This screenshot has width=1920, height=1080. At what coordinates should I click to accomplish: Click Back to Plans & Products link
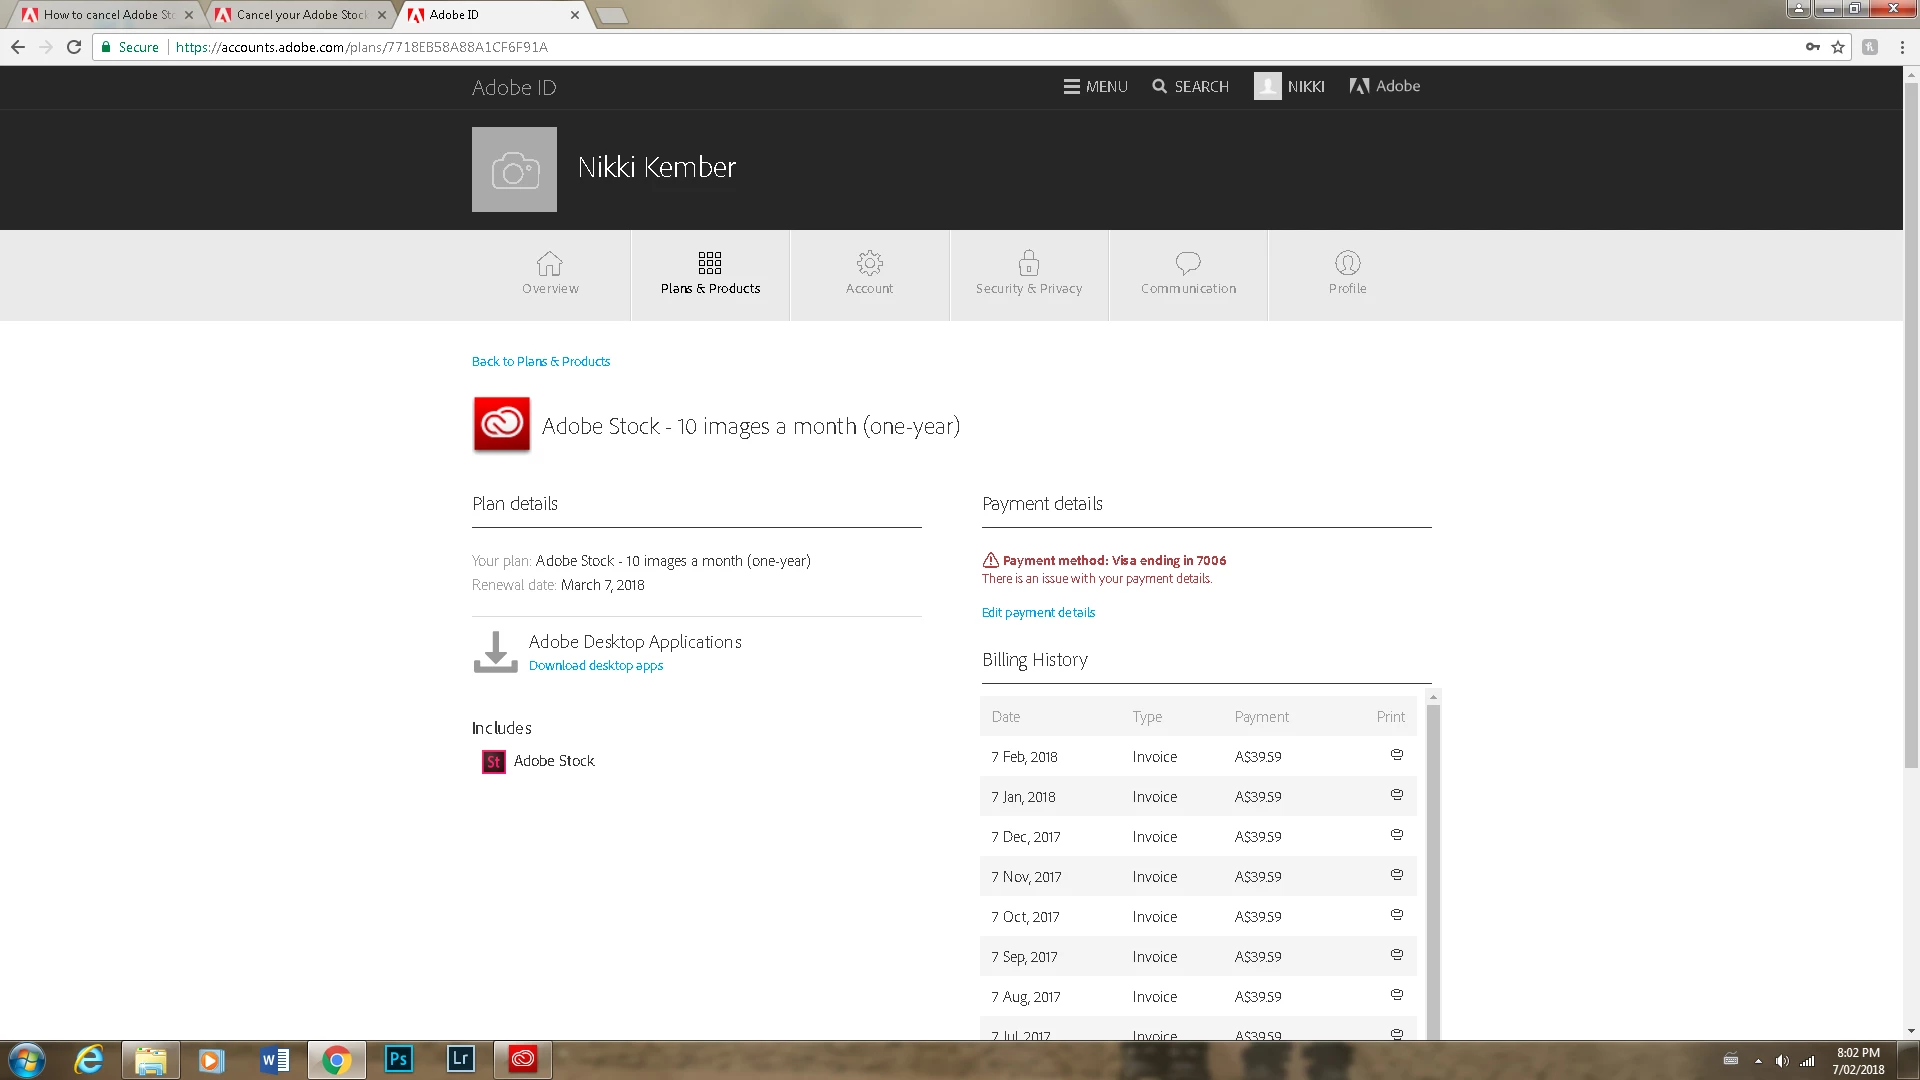[540, 362]
